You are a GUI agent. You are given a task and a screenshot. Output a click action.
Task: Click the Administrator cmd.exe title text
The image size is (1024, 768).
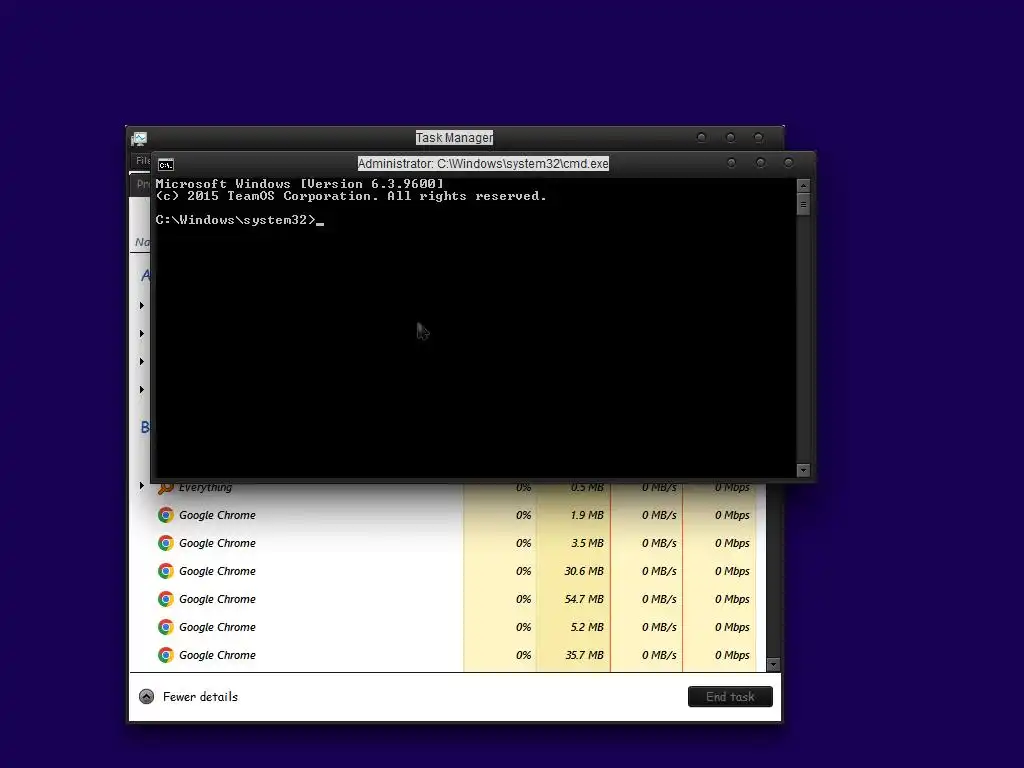coord(483,164)
